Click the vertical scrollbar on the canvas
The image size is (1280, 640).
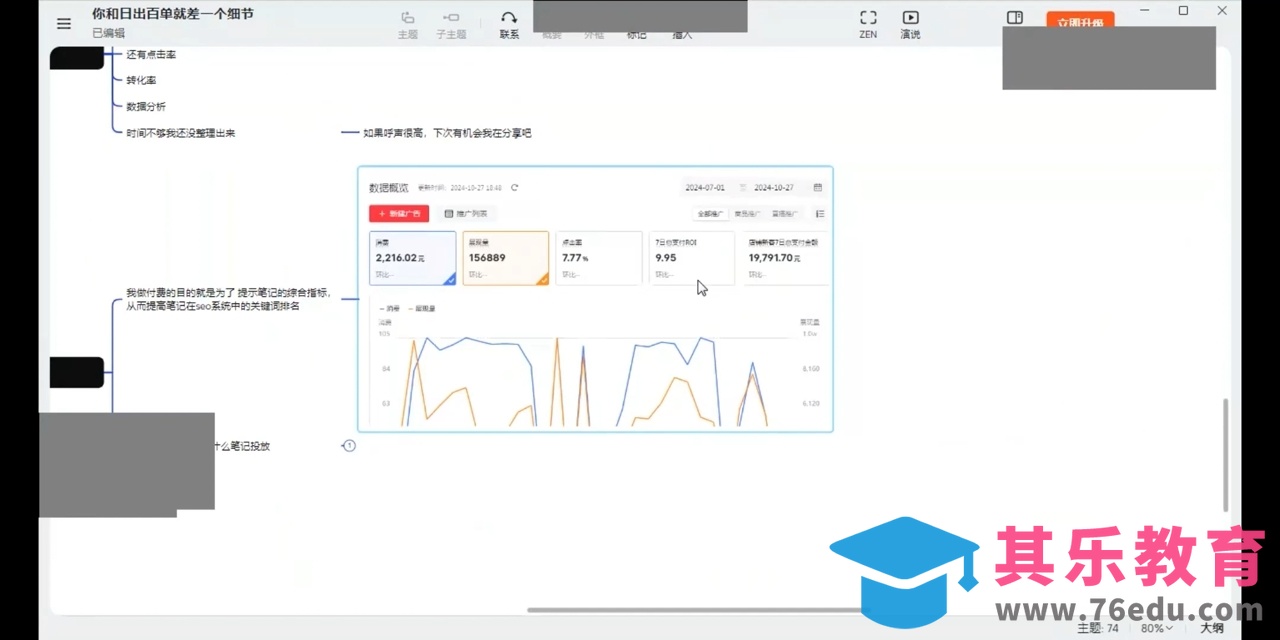(x=1225, y=455)
